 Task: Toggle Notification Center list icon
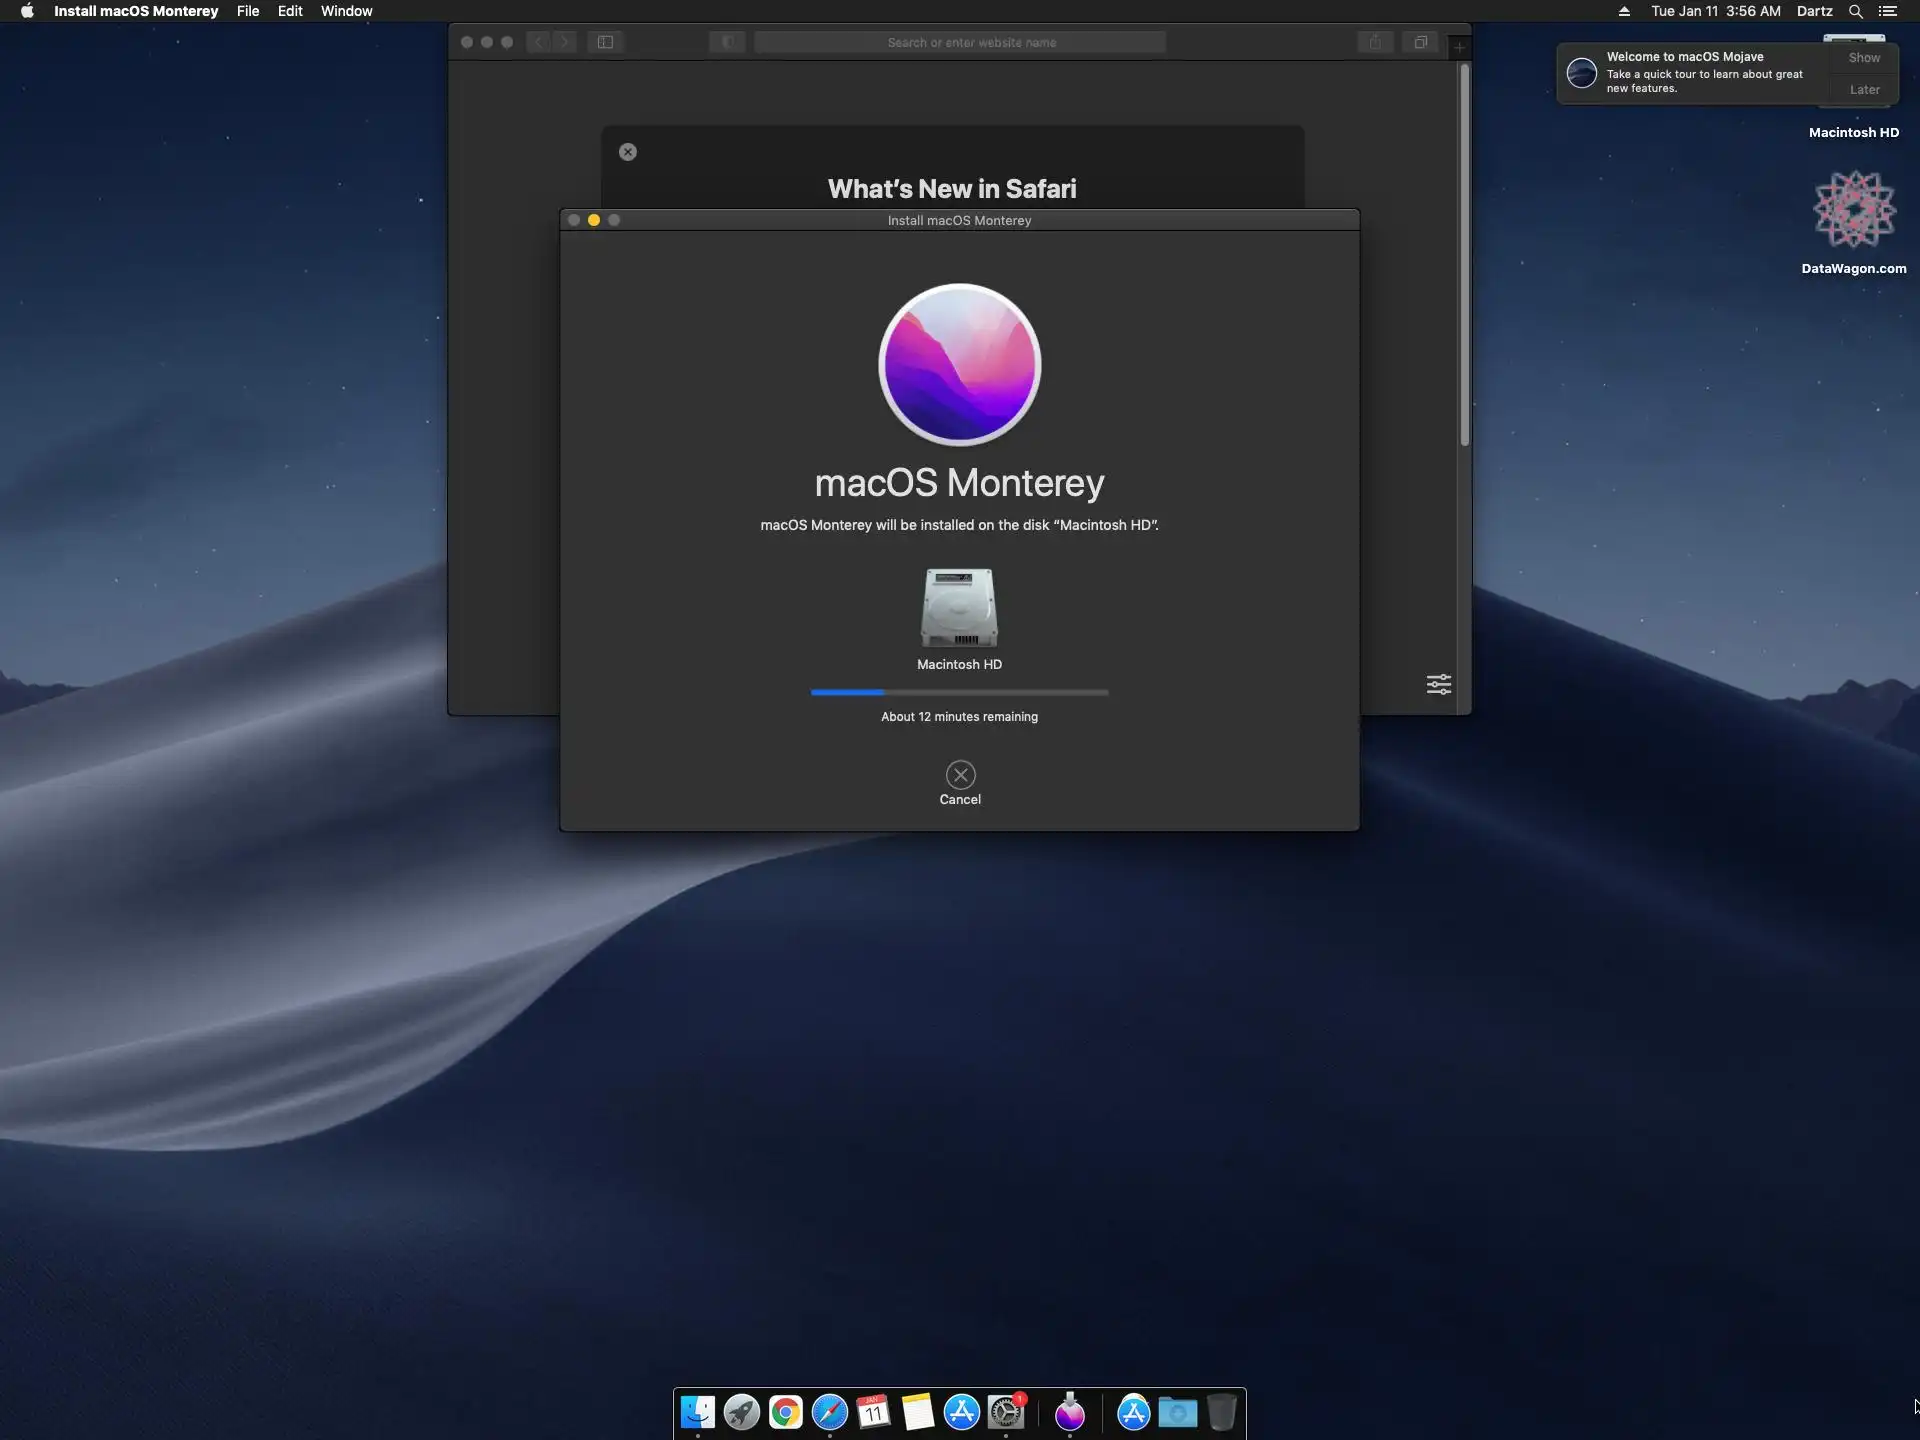[1888, 11]
